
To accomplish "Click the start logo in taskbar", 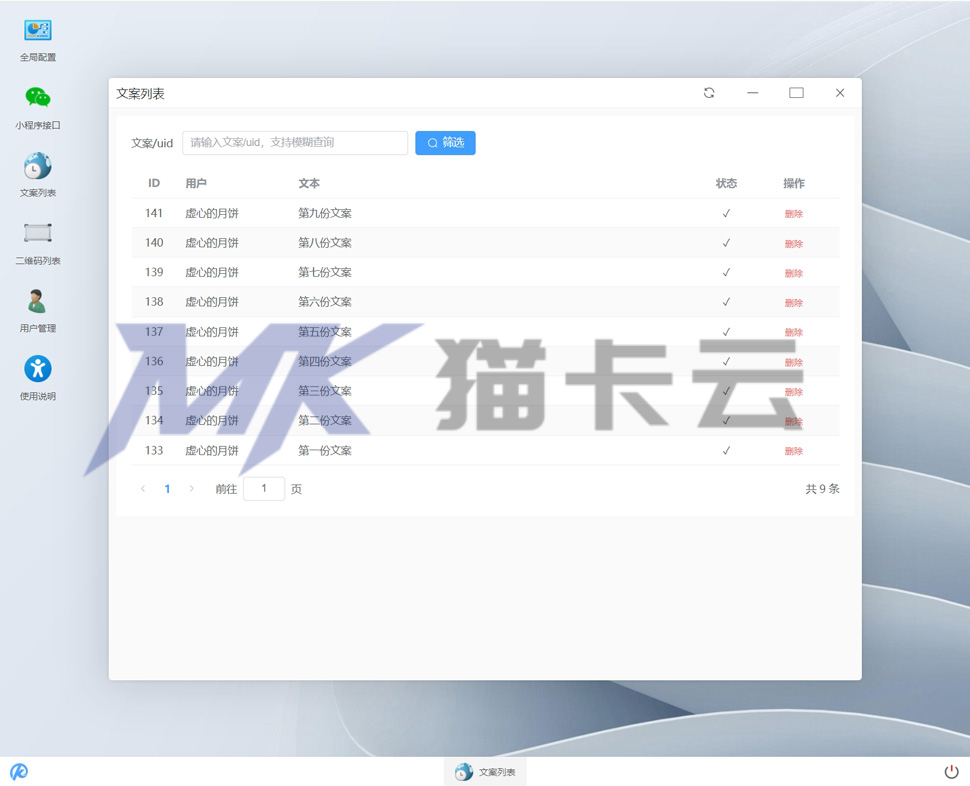I will (x=19, y=771).
